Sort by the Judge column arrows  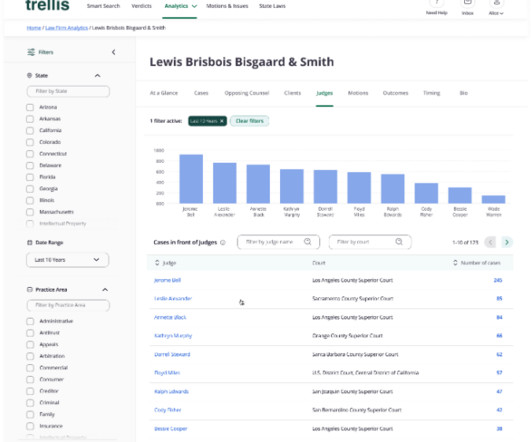[157, 263]
